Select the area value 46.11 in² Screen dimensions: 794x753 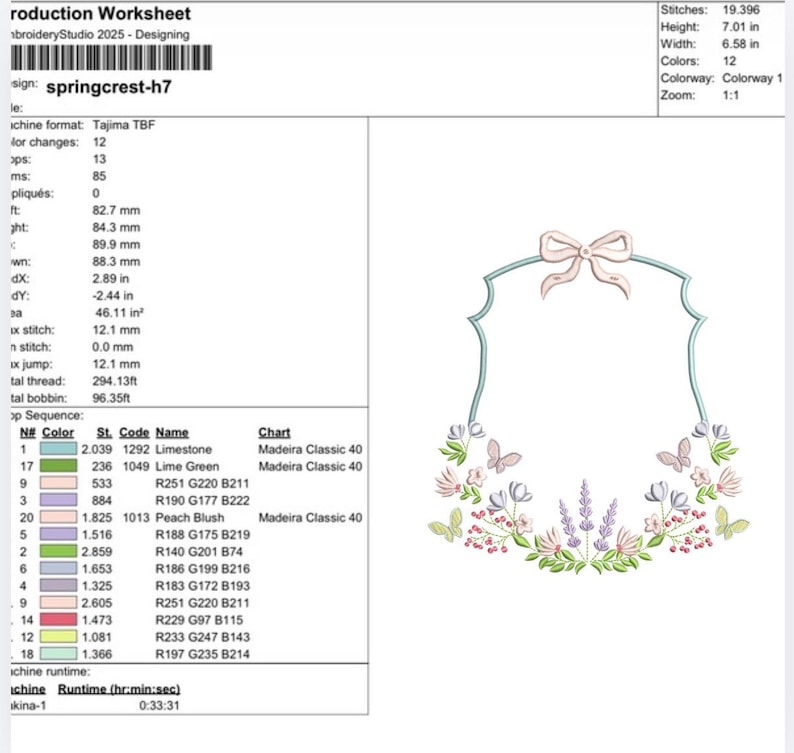119,312
